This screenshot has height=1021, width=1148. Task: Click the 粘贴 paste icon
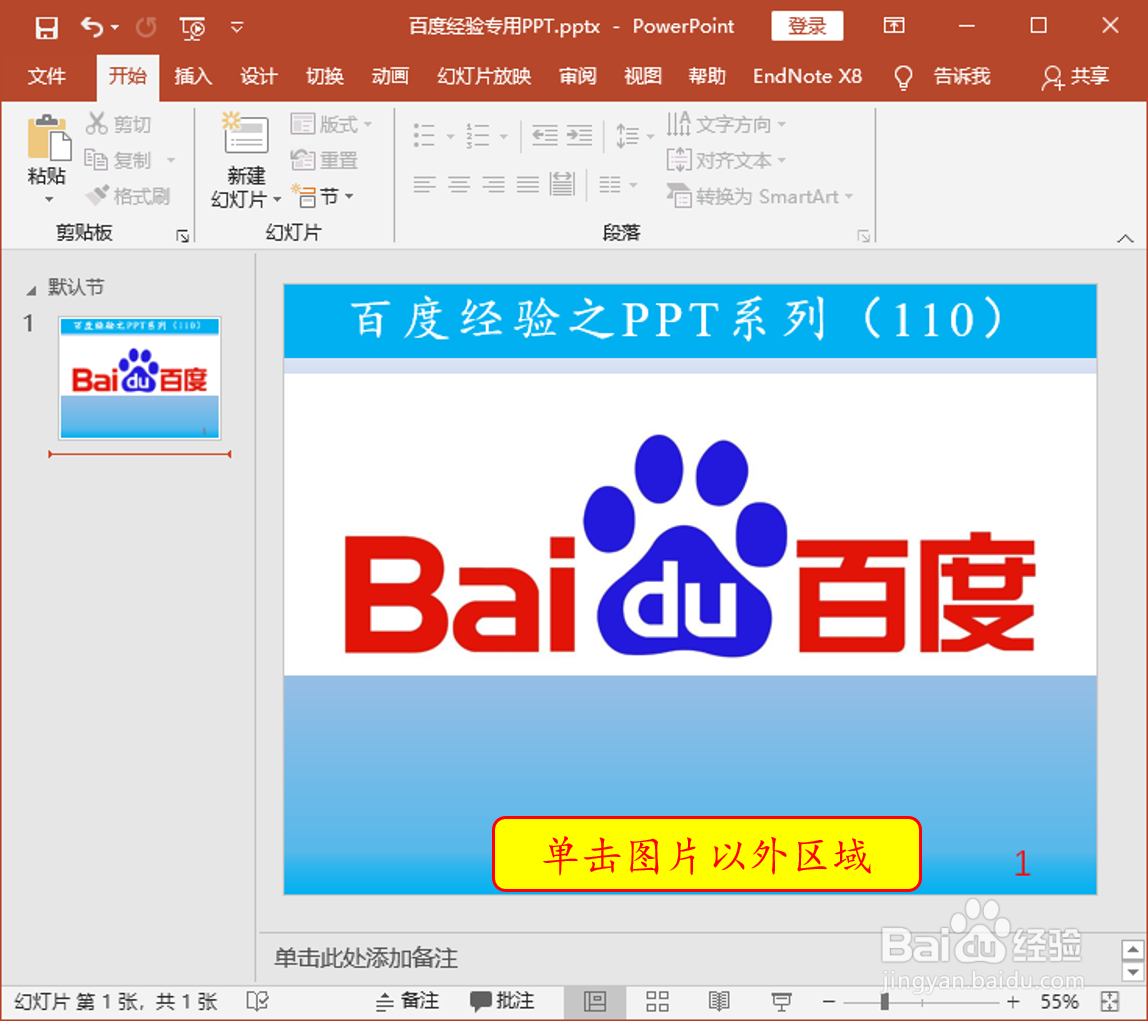(48, 138)
